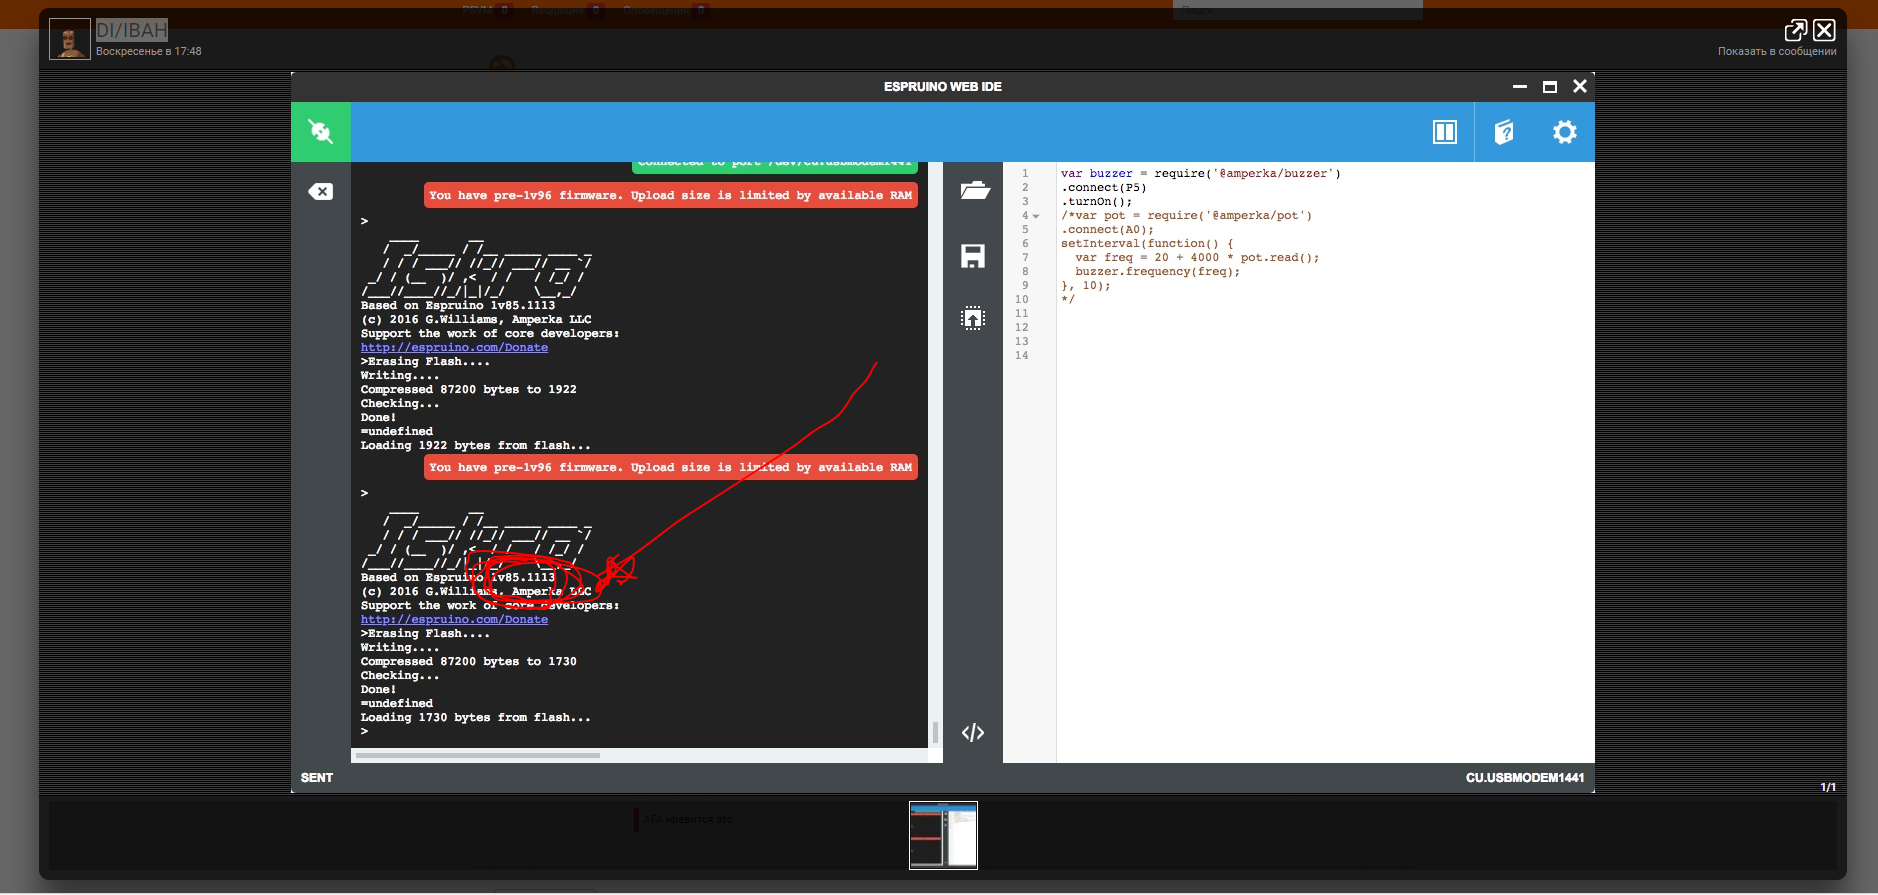Close the image lightbox viewer
This screenshot has width=1878, height=895.
pos(1824,30)
